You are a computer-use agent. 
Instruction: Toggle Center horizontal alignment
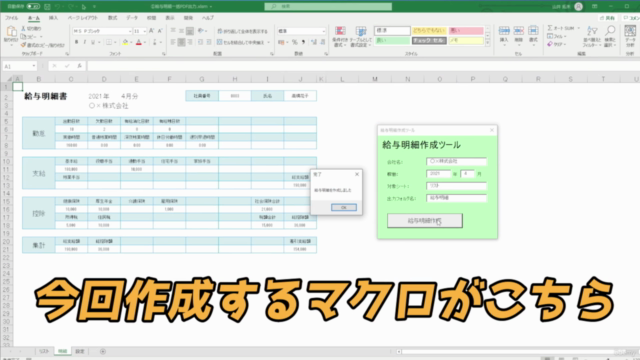click(x=181, y=42)
